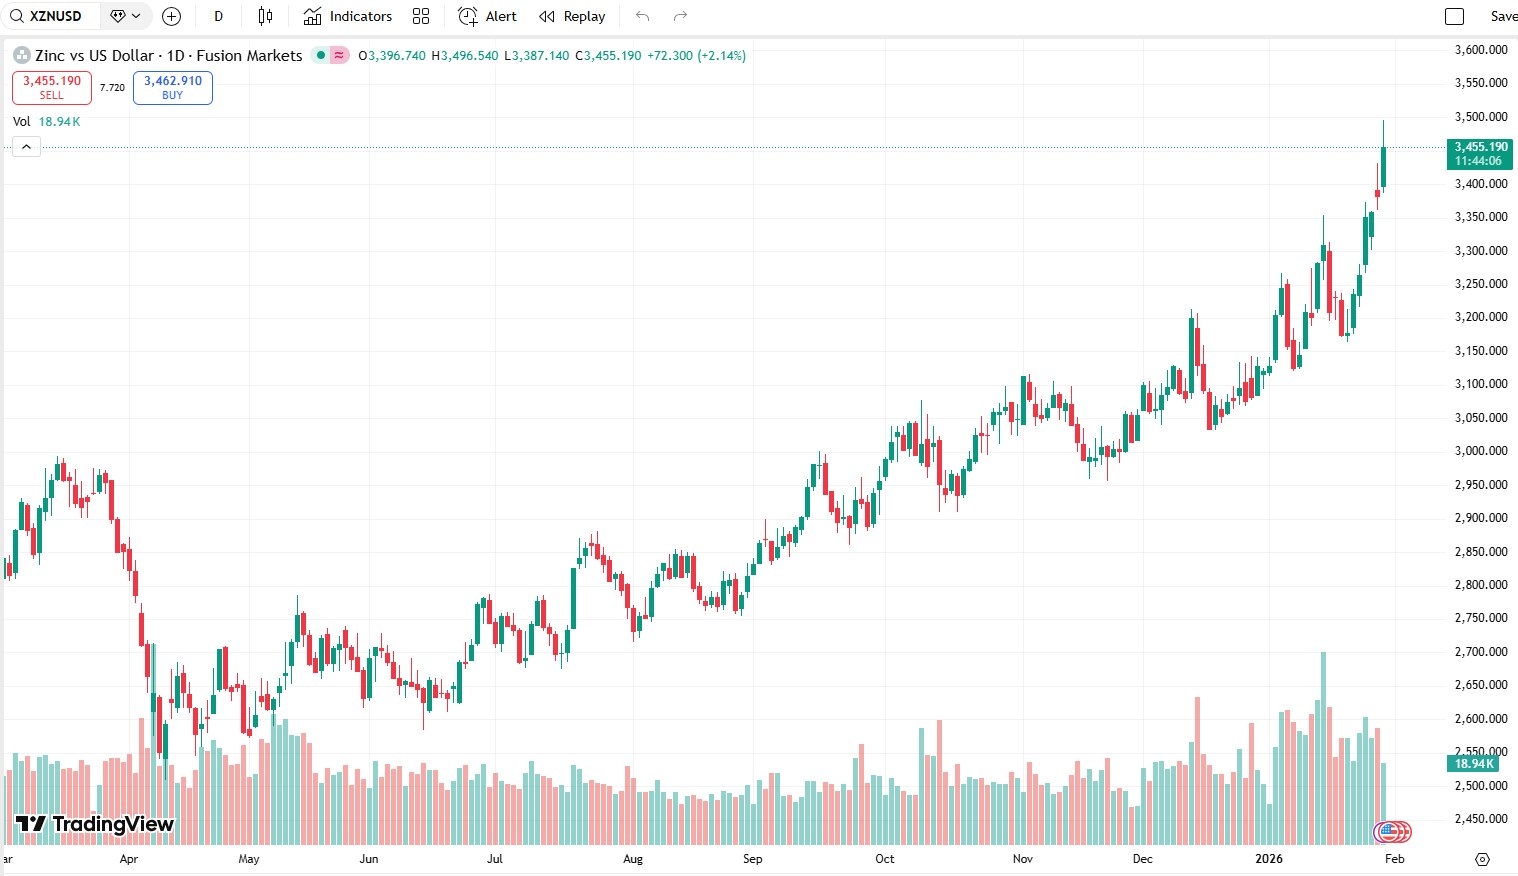Viewport: 1518px width, 876px height.
Task: Open the diamond watchlist dropdown
Action: pos(126,16)
